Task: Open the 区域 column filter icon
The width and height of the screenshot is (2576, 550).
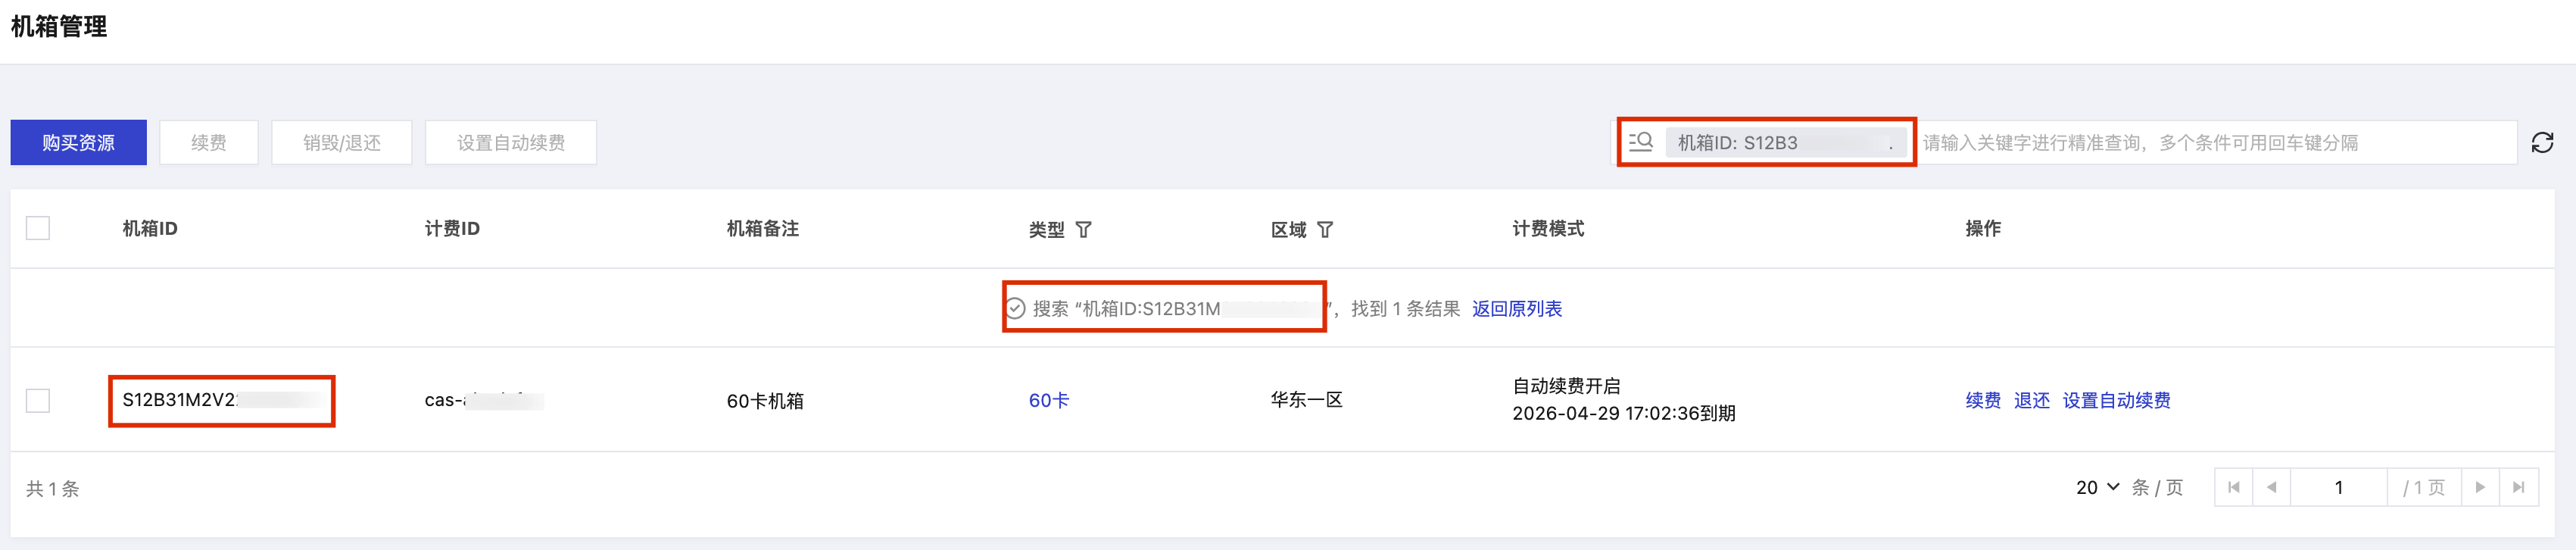Action: [x=1325, y=230]
